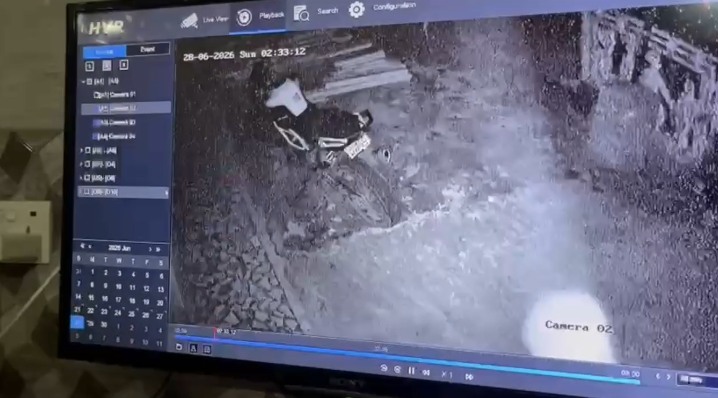Speed up playback with fast-forward arrows

click(469, 376)
